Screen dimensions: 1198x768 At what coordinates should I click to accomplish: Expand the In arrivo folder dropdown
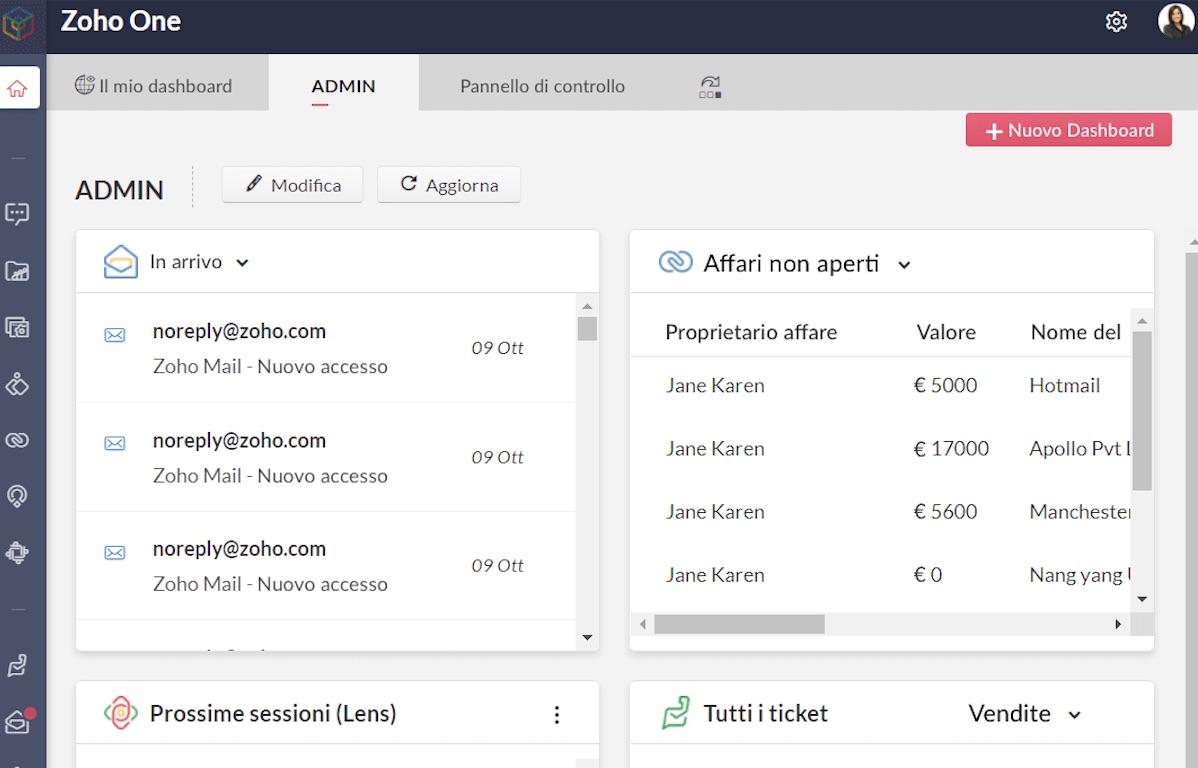click(x=242, y=263)
